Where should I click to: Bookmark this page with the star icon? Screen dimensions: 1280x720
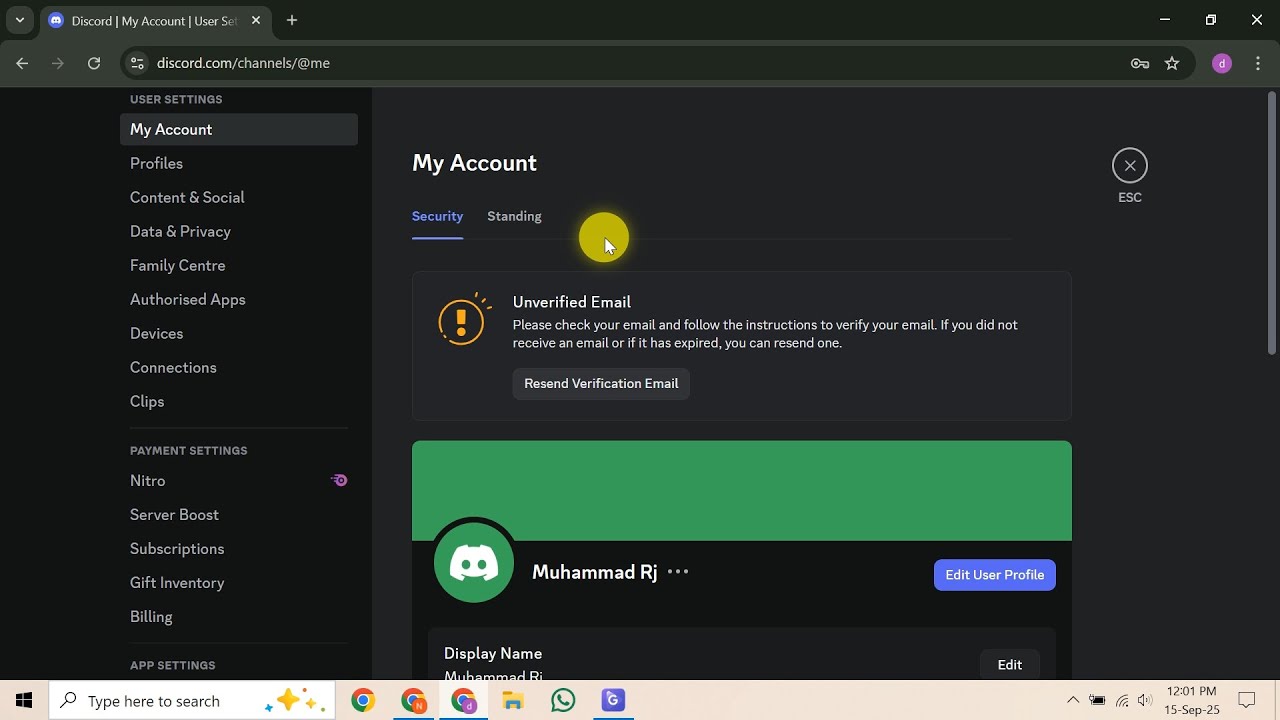point(1172,63)
